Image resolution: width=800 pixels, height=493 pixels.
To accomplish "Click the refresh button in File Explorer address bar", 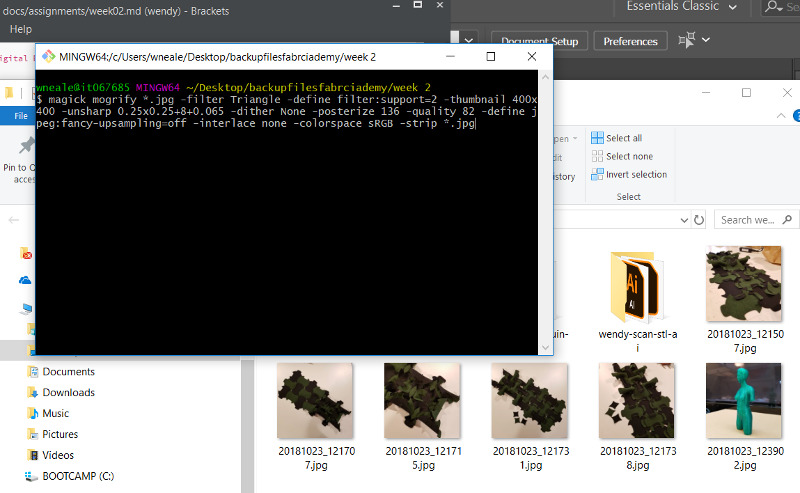I will [699, 220].
